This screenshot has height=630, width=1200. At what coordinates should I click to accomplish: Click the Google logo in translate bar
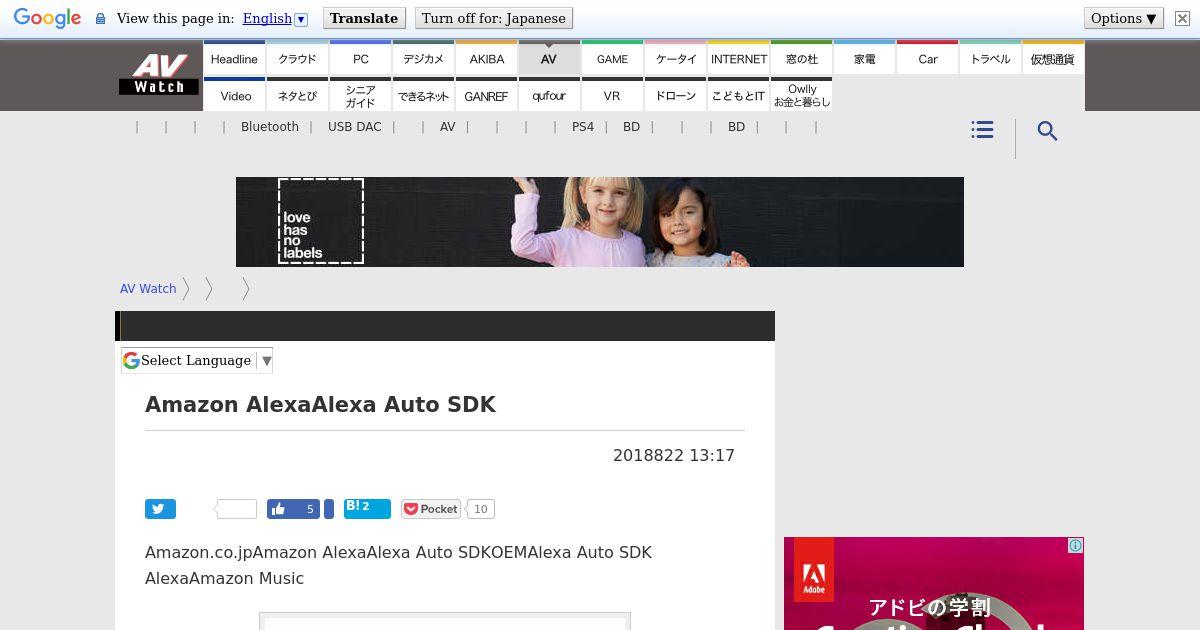click(x=47, y=18)
